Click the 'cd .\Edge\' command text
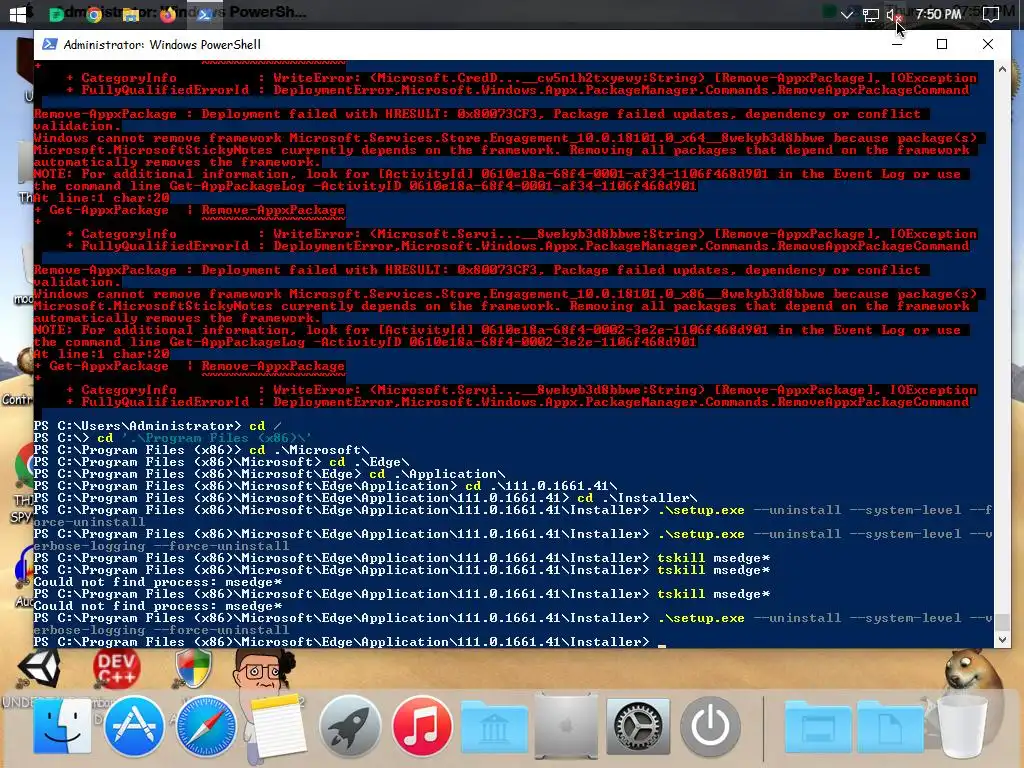 [369, 462]
